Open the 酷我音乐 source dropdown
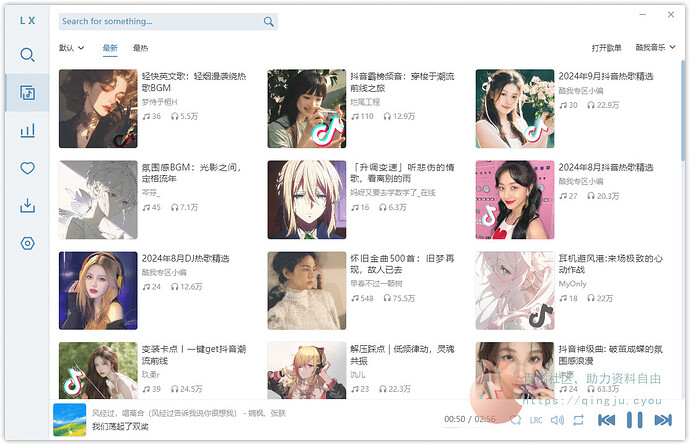 coord(656,48)
